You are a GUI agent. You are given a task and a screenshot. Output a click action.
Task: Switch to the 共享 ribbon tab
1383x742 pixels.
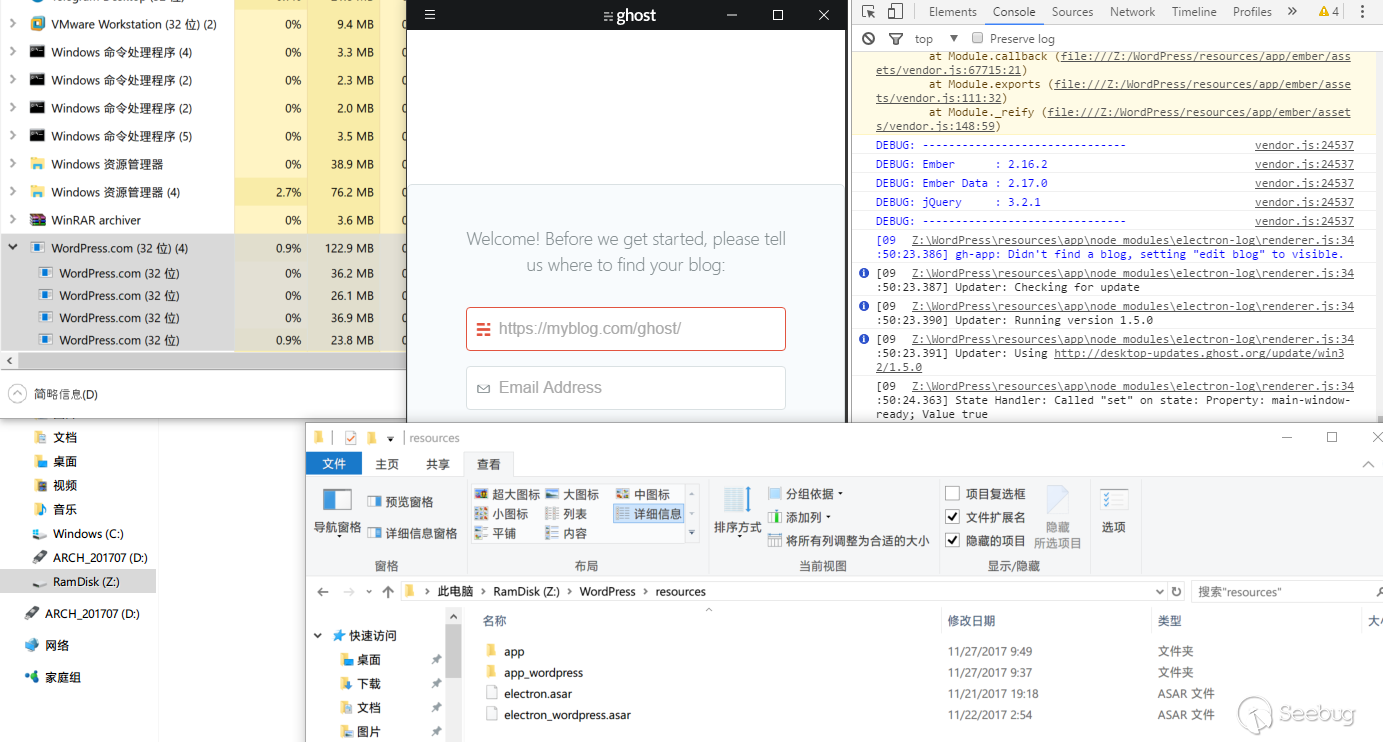[x=438, y=464]
